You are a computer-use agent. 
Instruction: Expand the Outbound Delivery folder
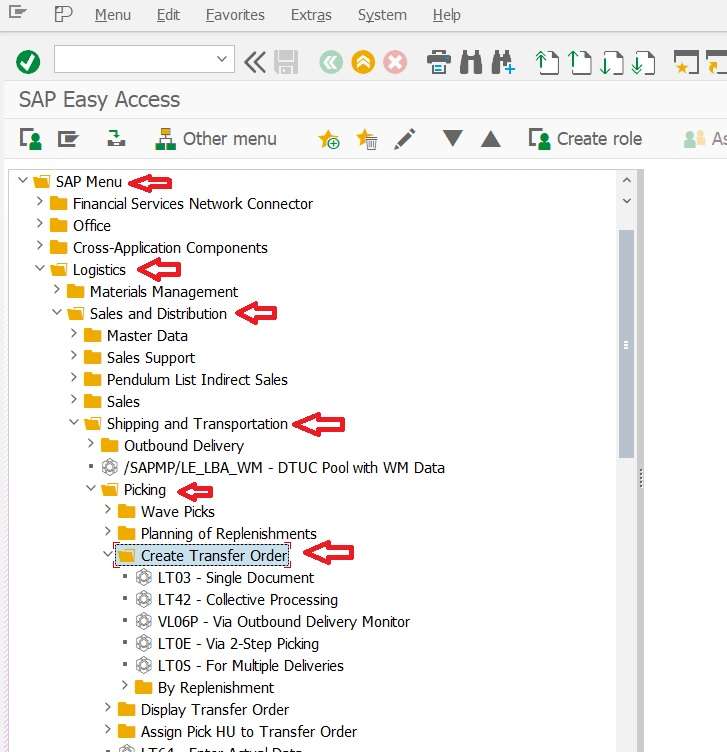[x=91, y=444]
